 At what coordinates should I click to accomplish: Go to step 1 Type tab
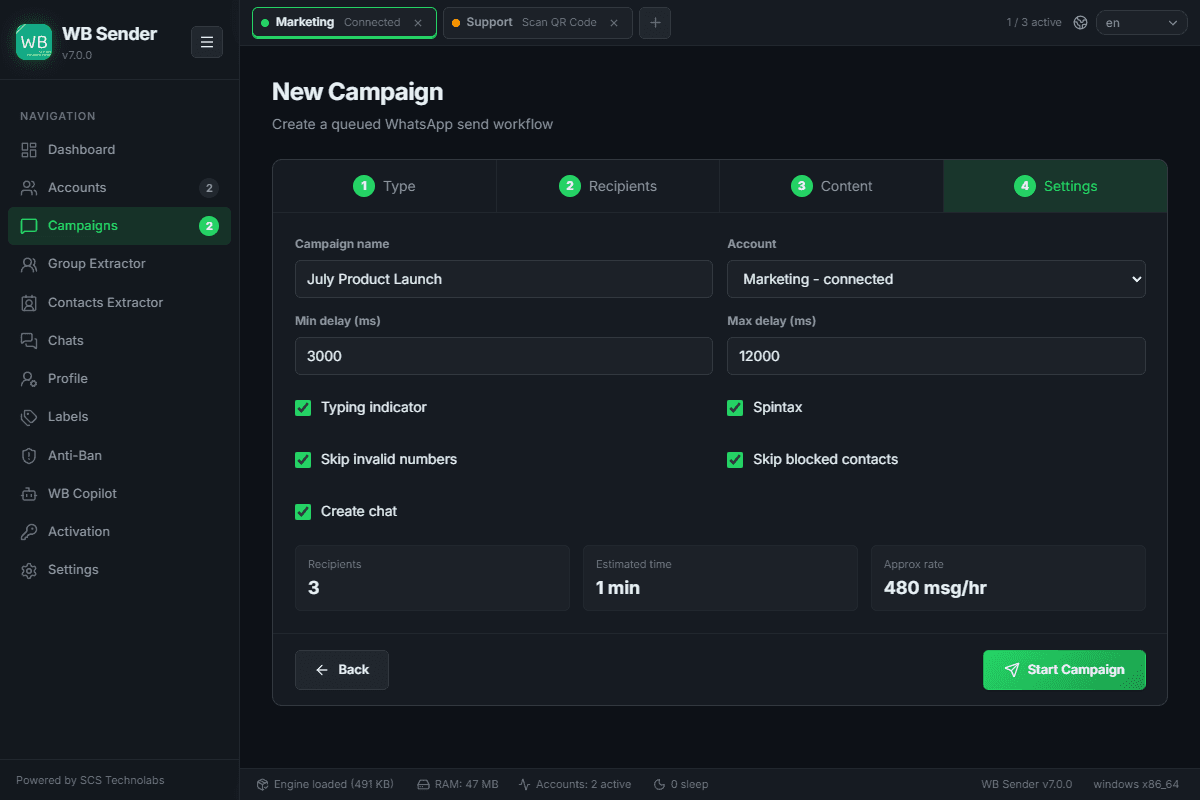385,186
